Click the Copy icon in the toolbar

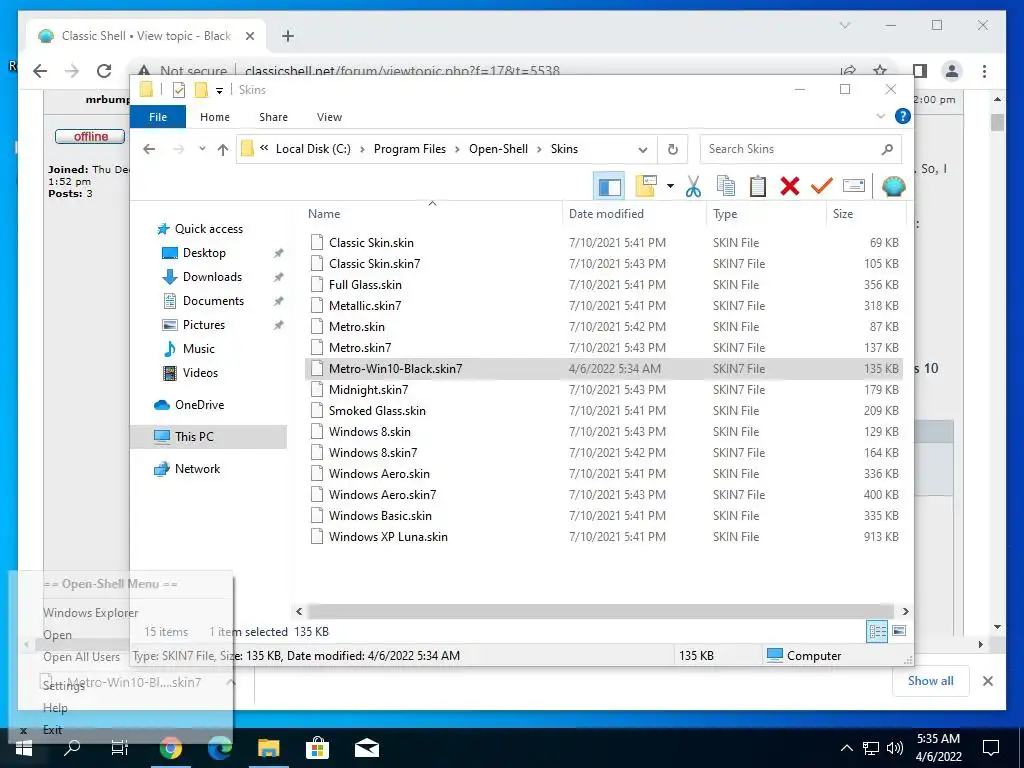726,187
